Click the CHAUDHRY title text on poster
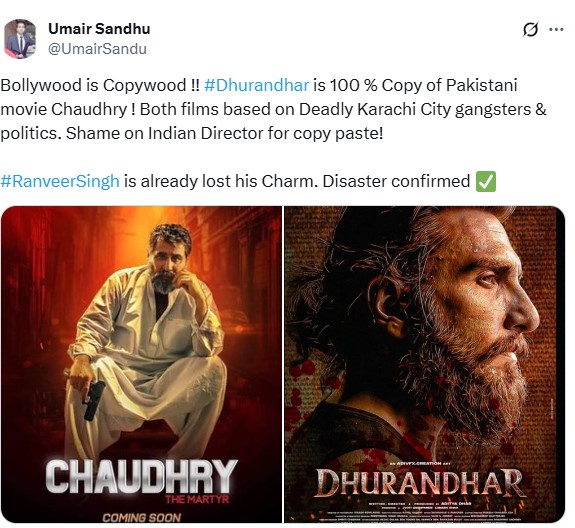 point(142,476)
